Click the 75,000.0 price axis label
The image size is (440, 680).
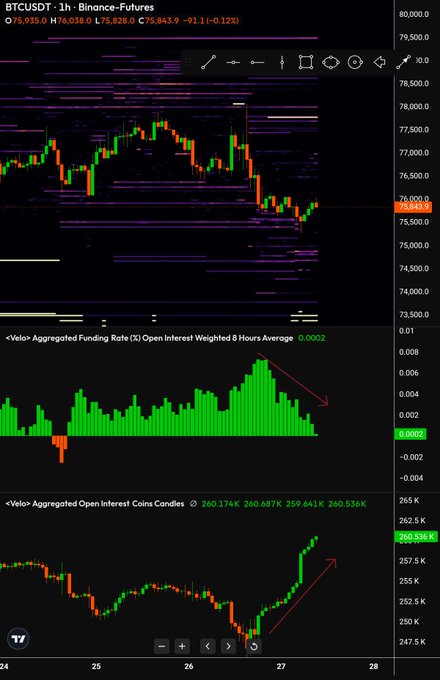click(x=414, y=245)
